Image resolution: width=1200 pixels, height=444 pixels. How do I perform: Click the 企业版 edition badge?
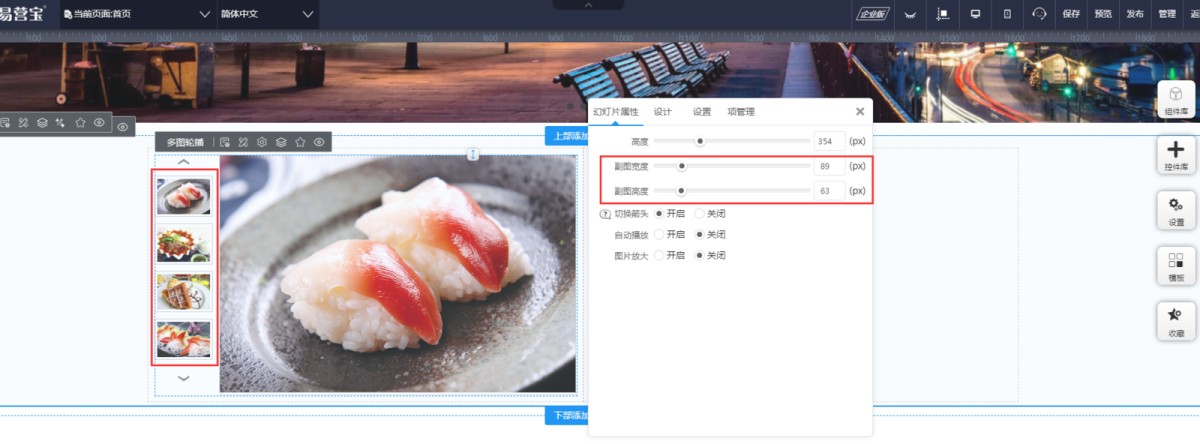873,14
